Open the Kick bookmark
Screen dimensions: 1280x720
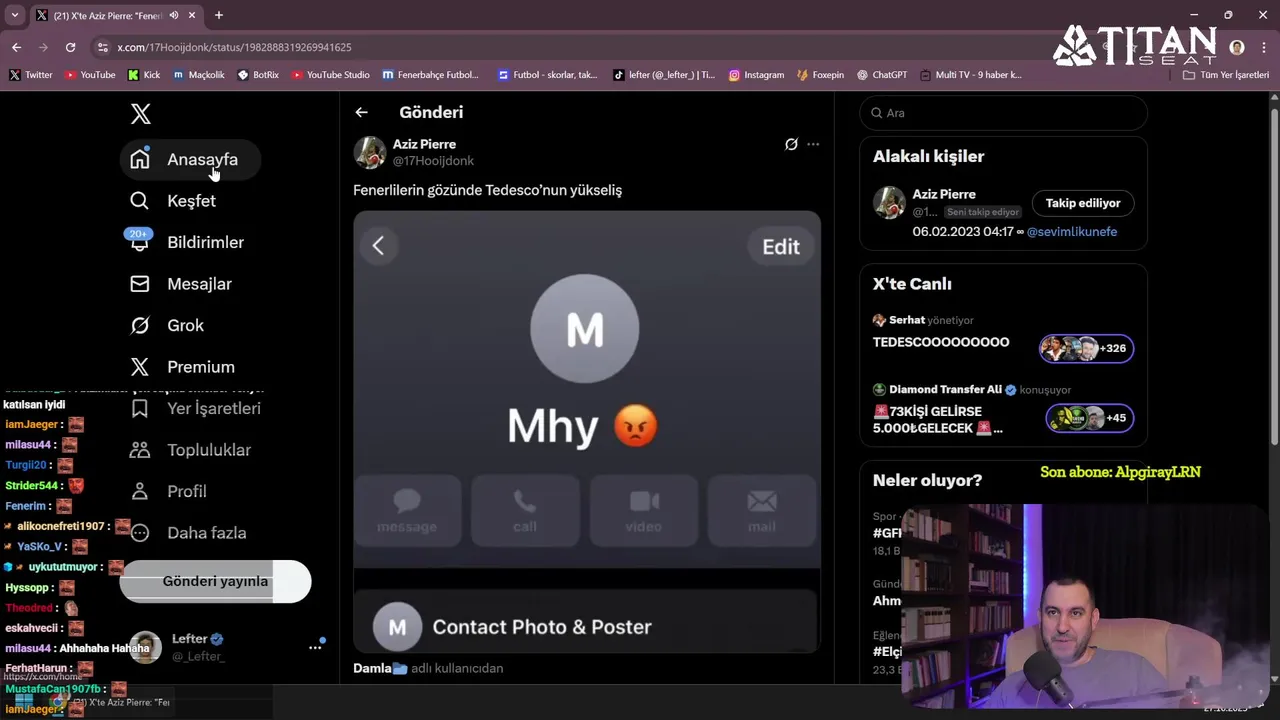click(144, 75)
